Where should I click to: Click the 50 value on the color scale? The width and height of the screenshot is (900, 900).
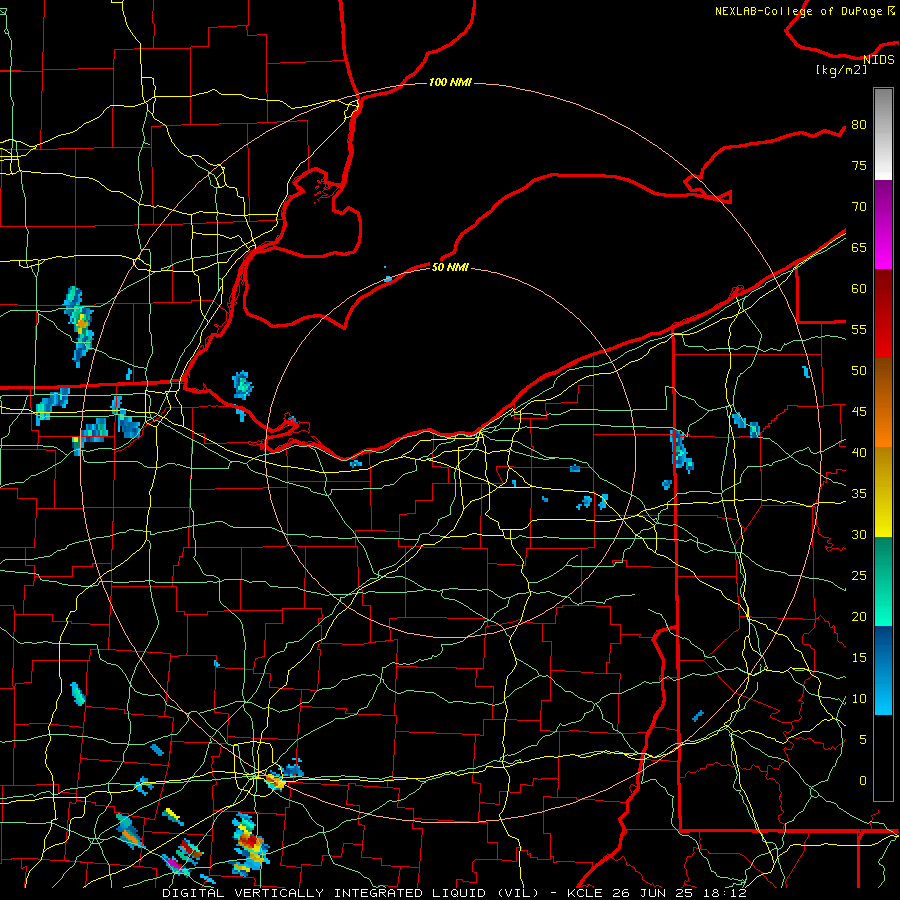click(859, 371)
